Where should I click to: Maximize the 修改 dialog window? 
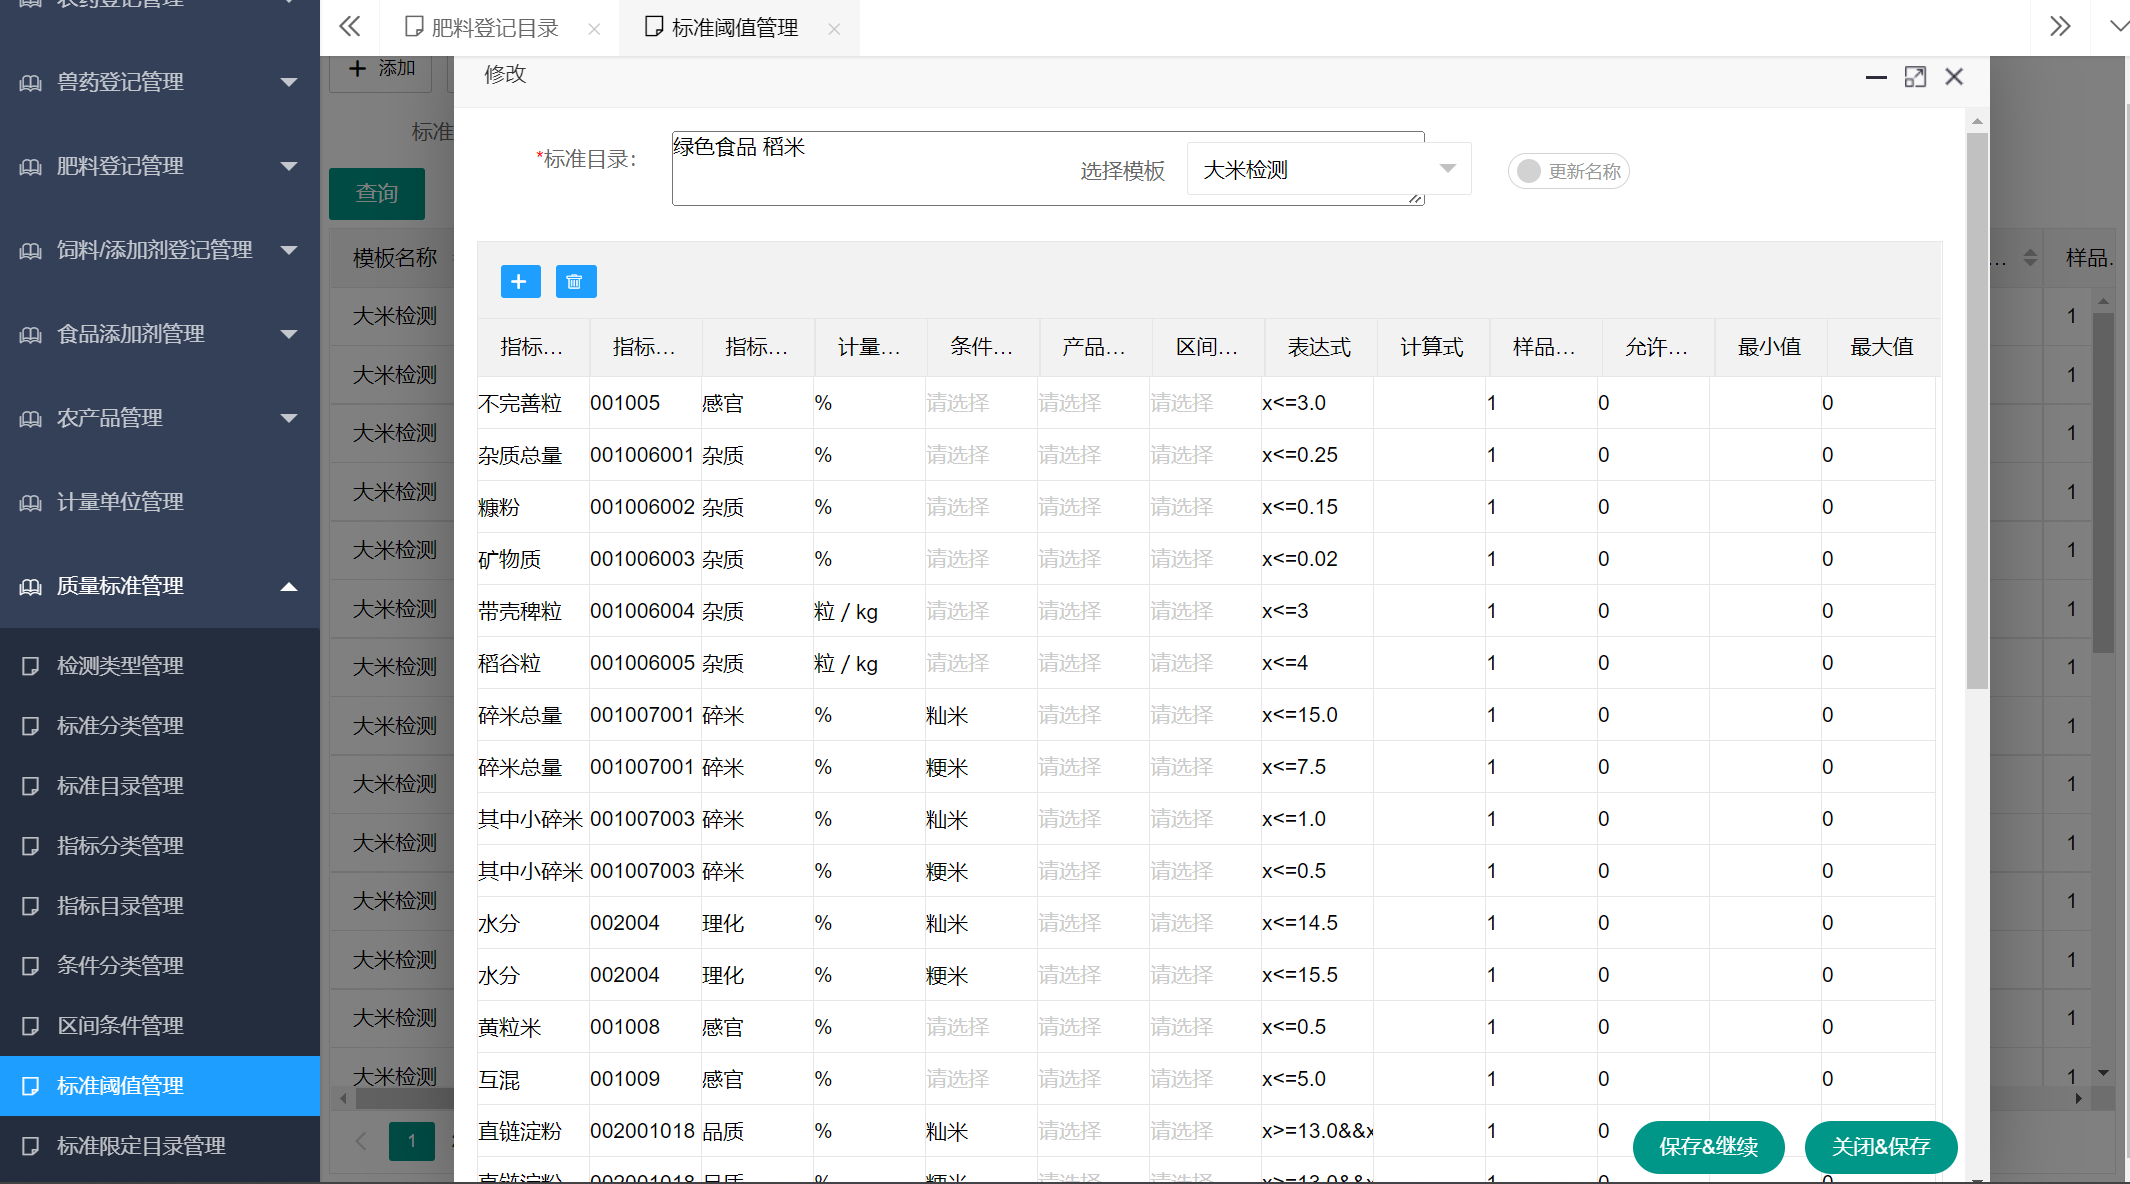1915,77
